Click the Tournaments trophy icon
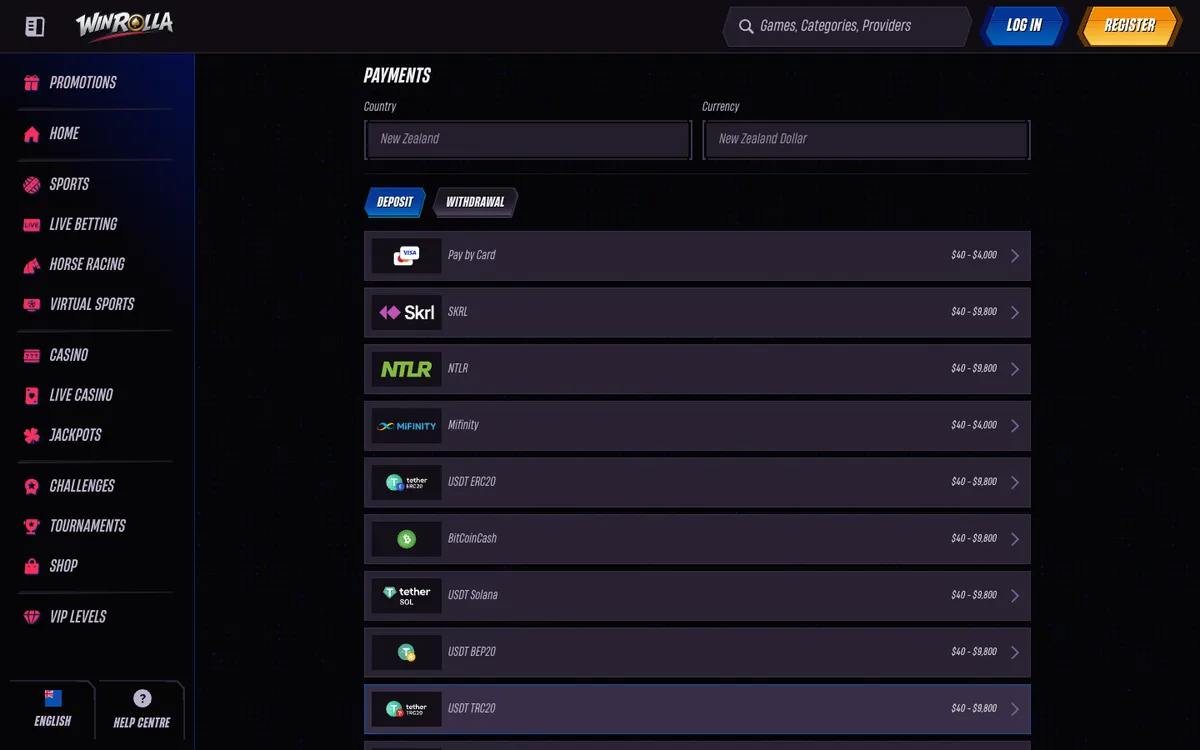The width and height of the screenshot is (1200, 750). 32,527
